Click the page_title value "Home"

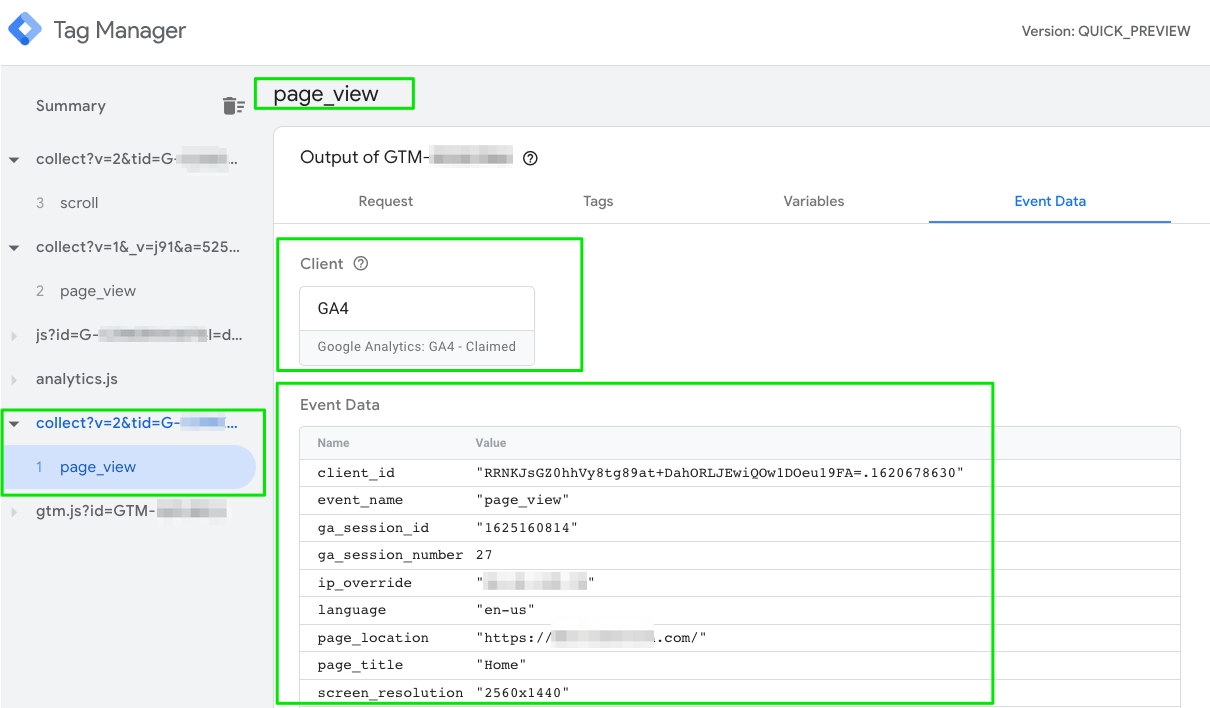click(x=501, y=665)
